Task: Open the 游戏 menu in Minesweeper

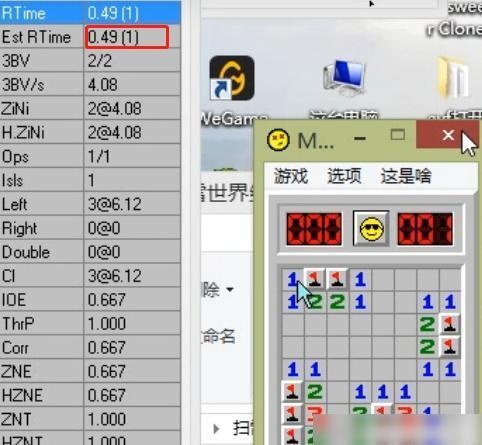Action: (x=291, y=176)
